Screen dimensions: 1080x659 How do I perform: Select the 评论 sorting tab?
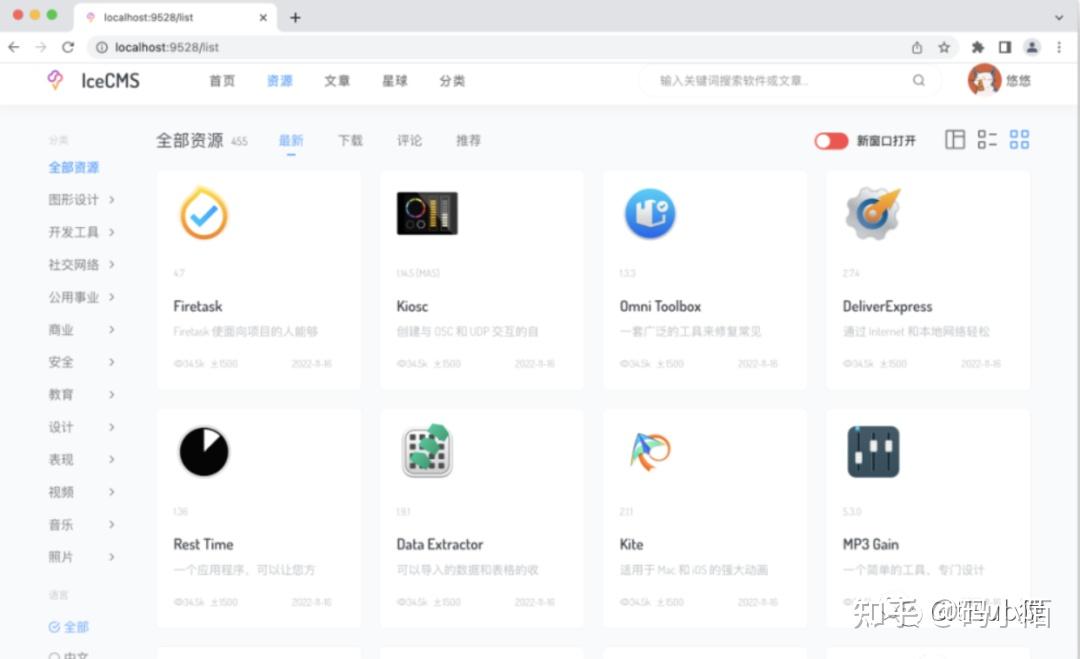point(409,140)
